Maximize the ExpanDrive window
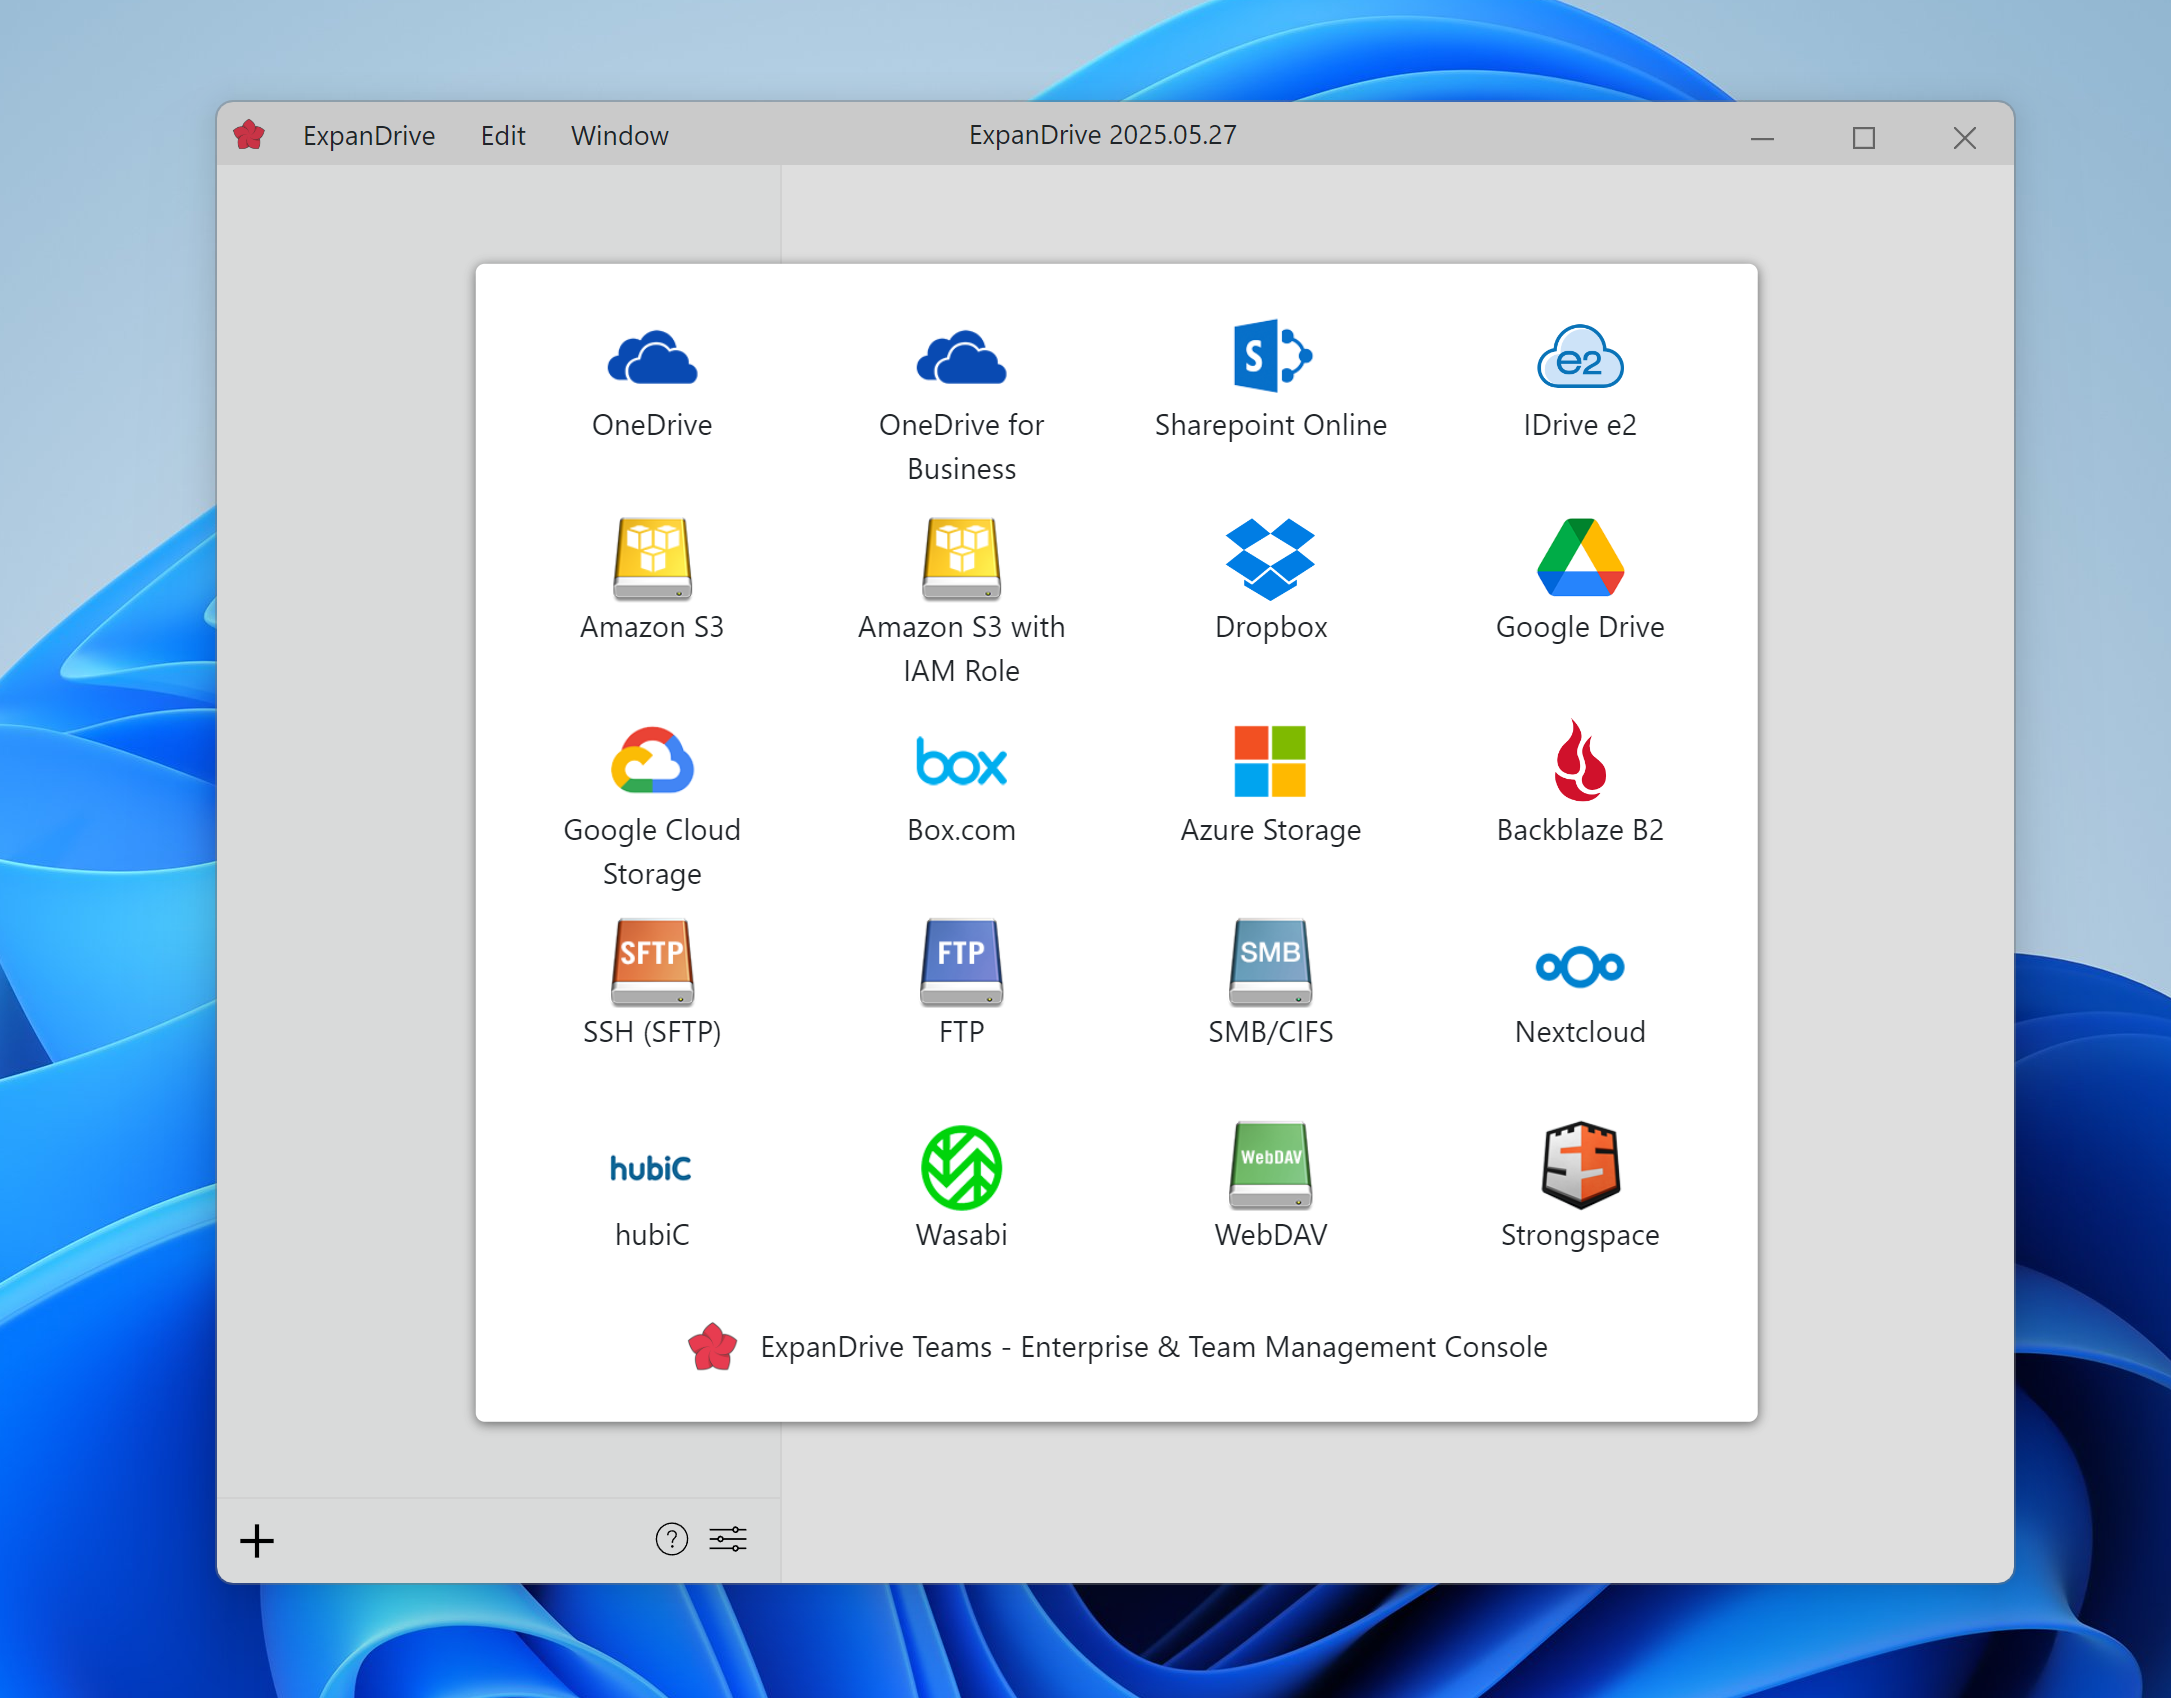 coord(1864,137)
